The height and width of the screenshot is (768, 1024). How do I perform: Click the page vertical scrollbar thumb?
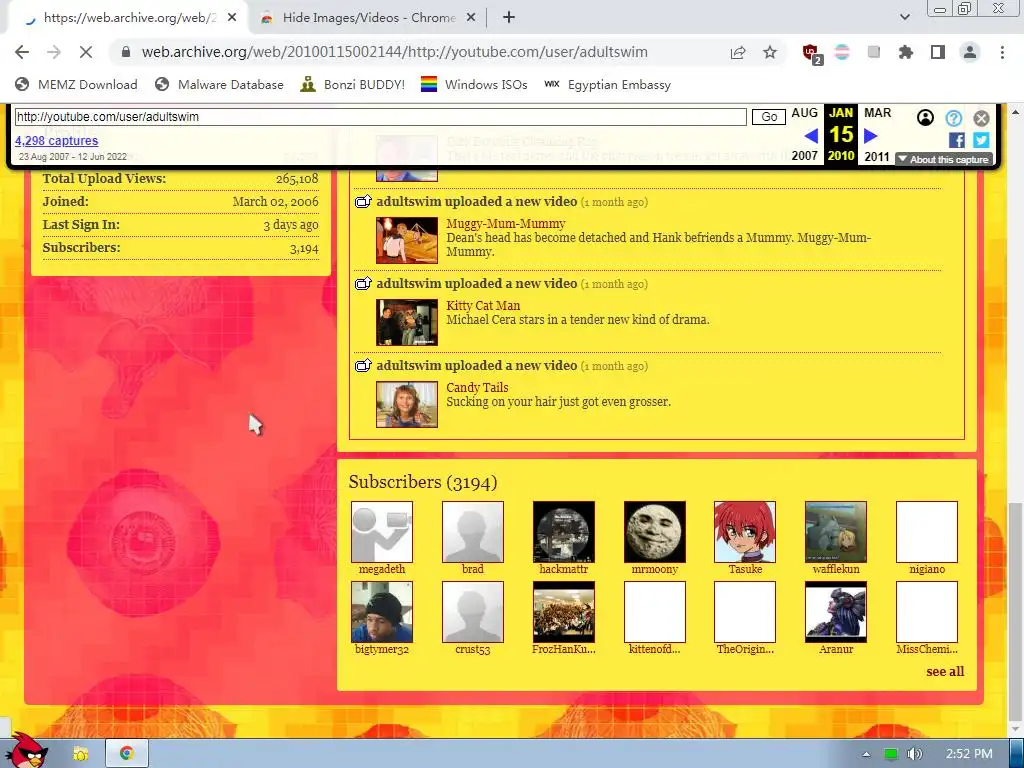coord(1016,611)
